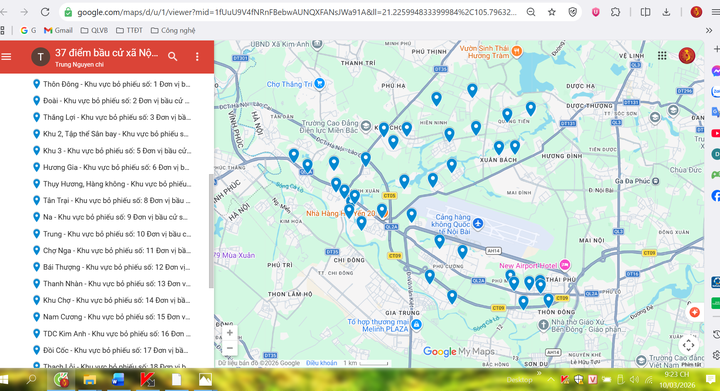Screen dimensions: 720x391
Task: Open taskbar search magnifier
Action: [x=31, y=380]
